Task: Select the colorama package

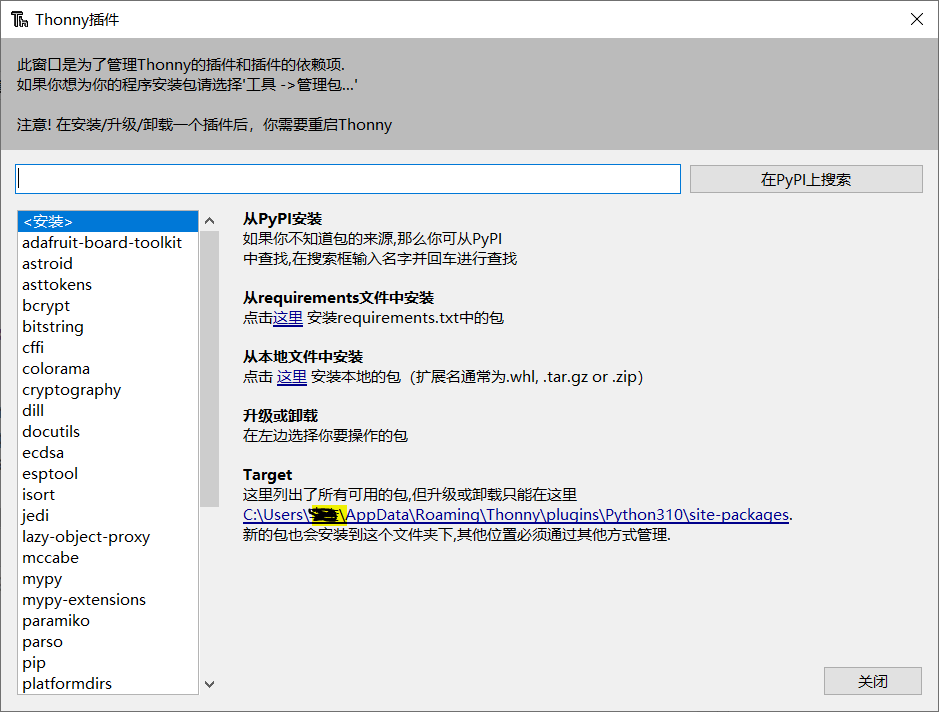Action: click(55, 368)
